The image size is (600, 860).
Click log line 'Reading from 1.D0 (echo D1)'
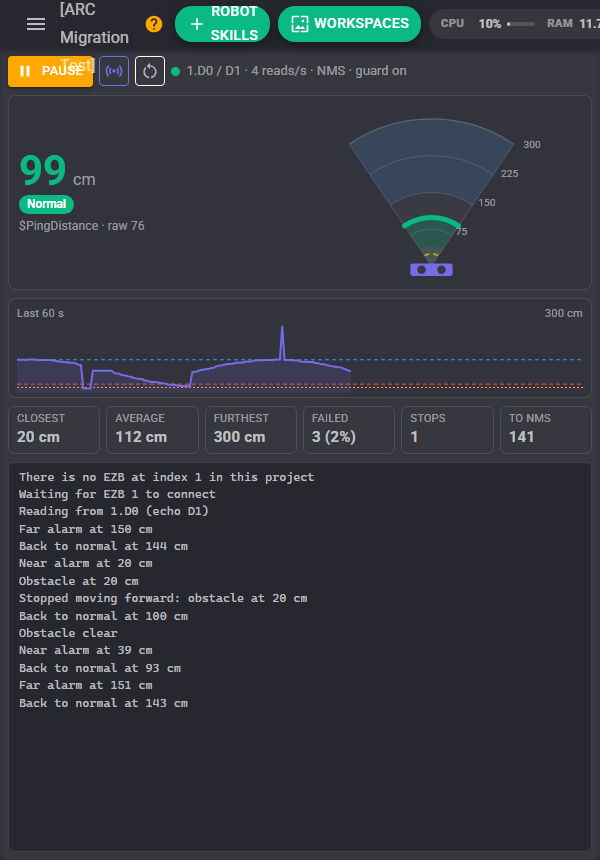click(114, 511)
